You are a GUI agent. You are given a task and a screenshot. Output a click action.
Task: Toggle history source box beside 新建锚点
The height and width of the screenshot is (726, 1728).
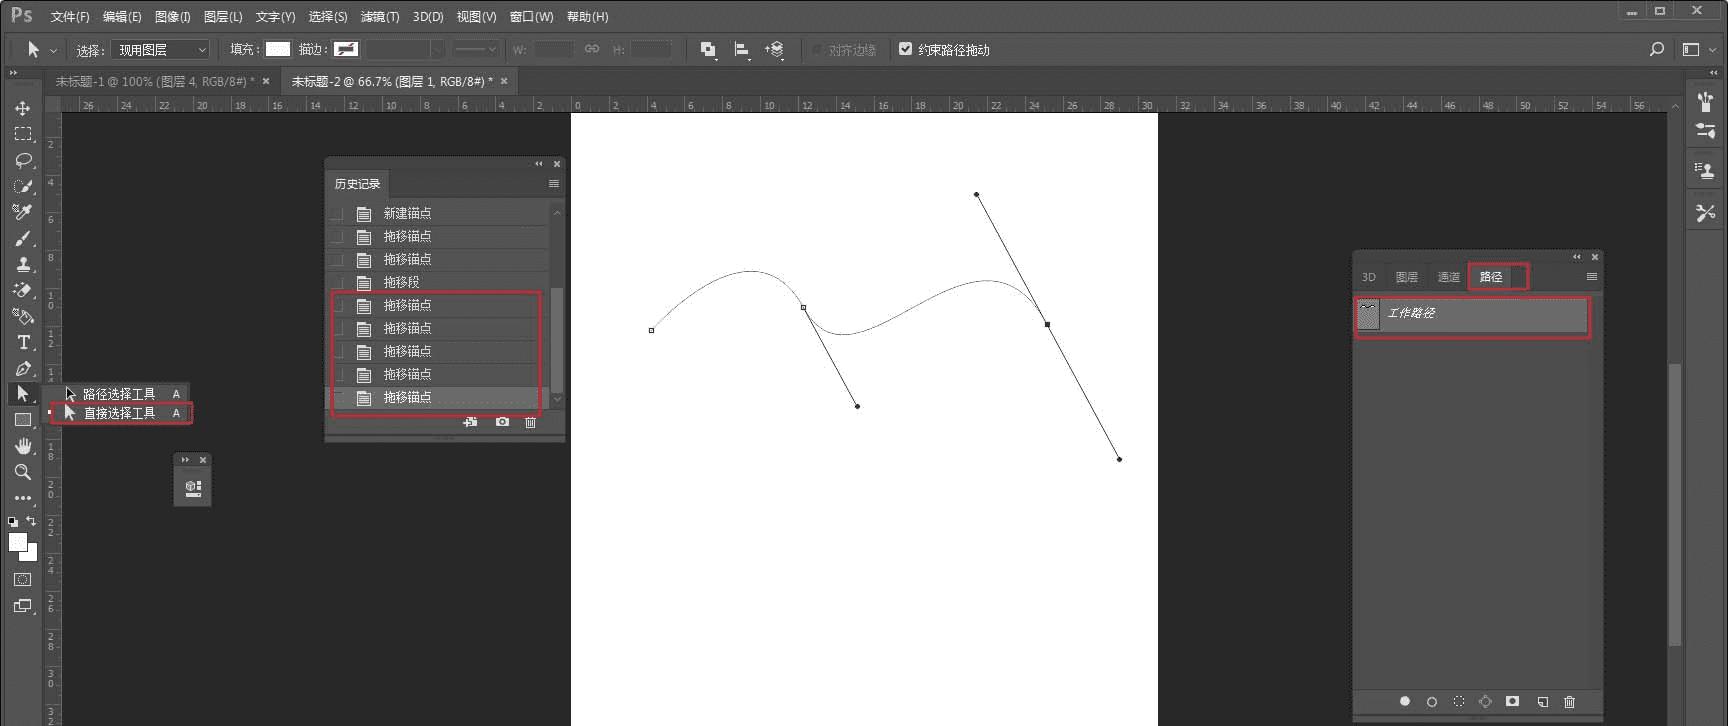coord(338,213)
